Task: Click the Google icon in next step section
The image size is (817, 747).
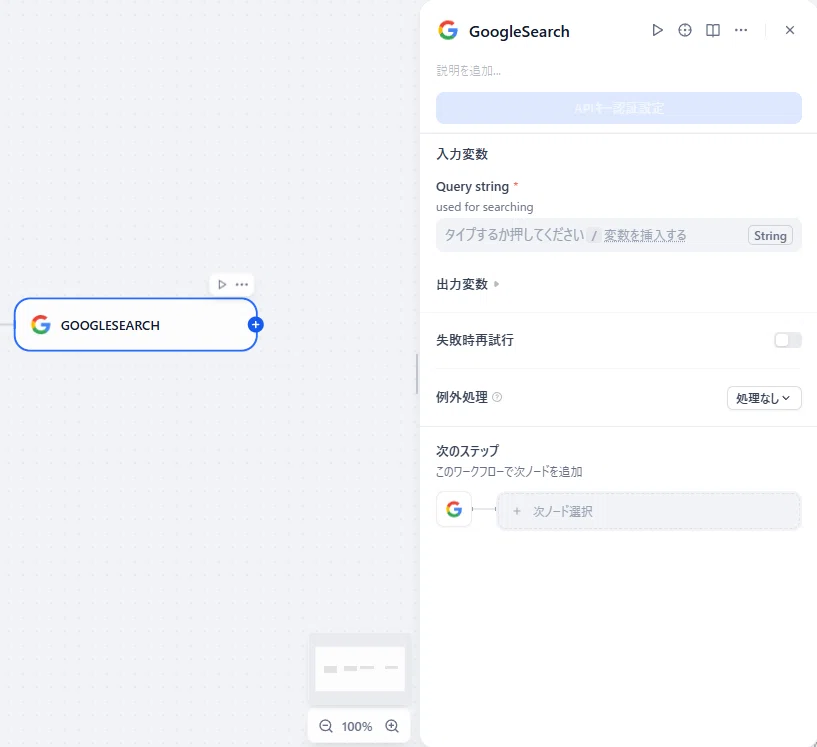Action: [x=454, y=509]
